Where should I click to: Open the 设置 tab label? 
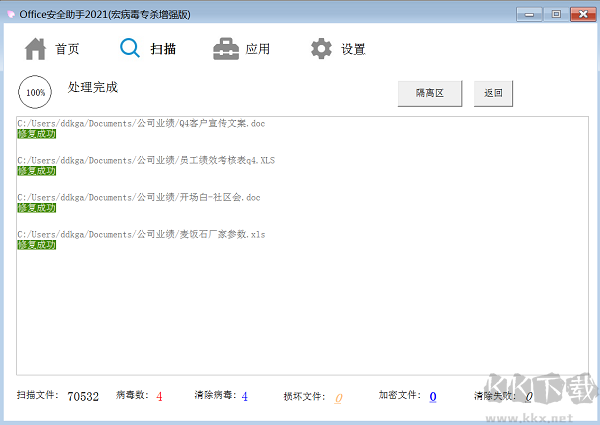(x=353, y=49)
